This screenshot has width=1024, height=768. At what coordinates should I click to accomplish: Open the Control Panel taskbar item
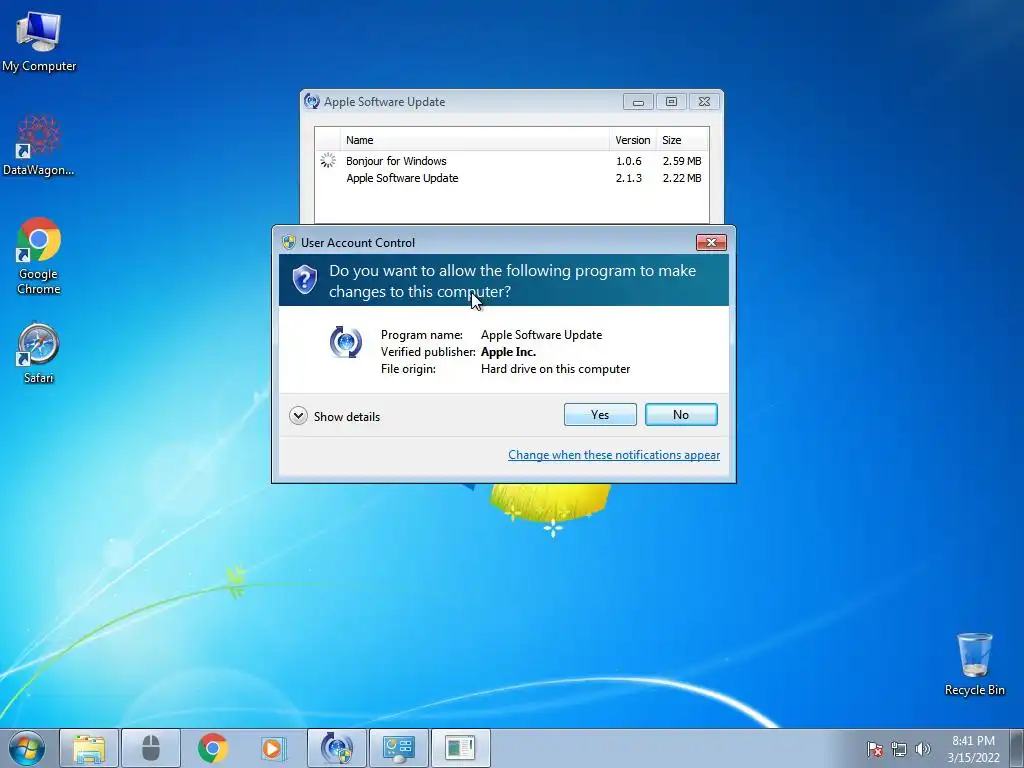pyautogui.click(x=399, y=748)
